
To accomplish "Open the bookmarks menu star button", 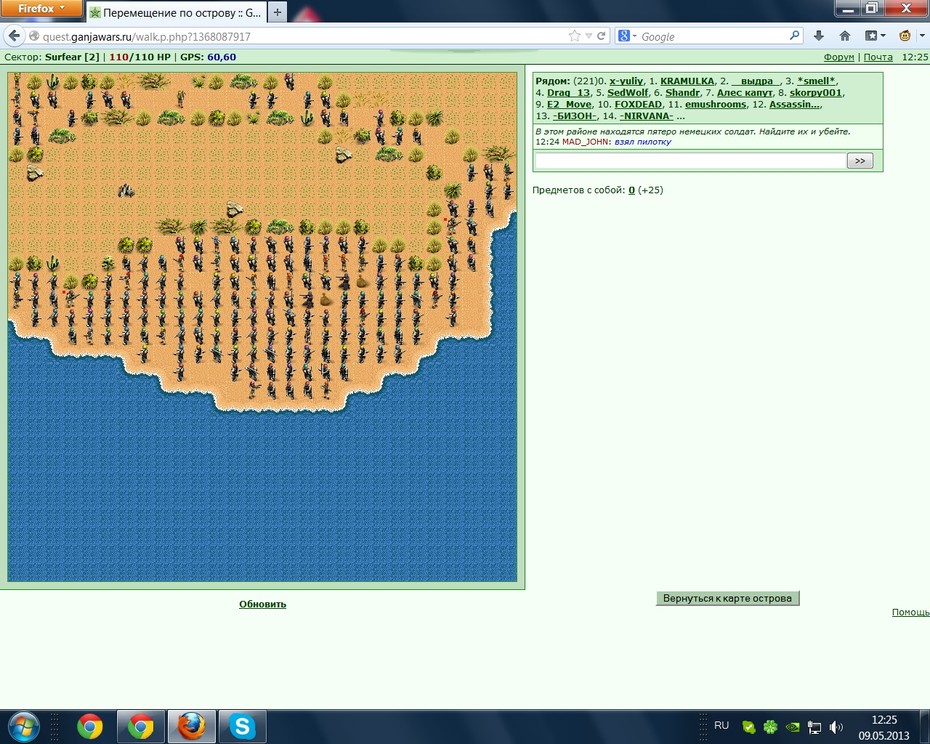I will [875, 36].
